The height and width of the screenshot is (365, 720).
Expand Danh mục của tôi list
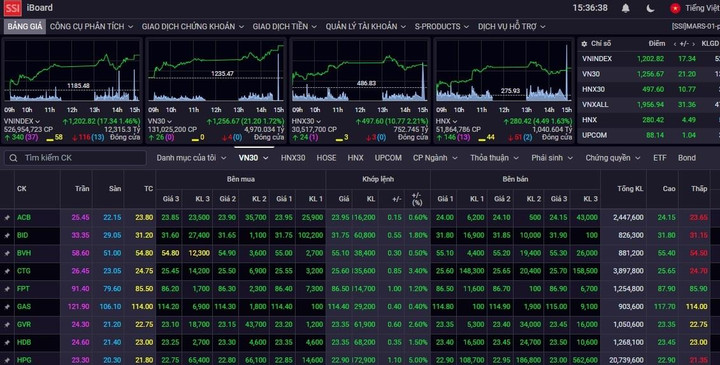pyautogui.click(x=191, y=158)
